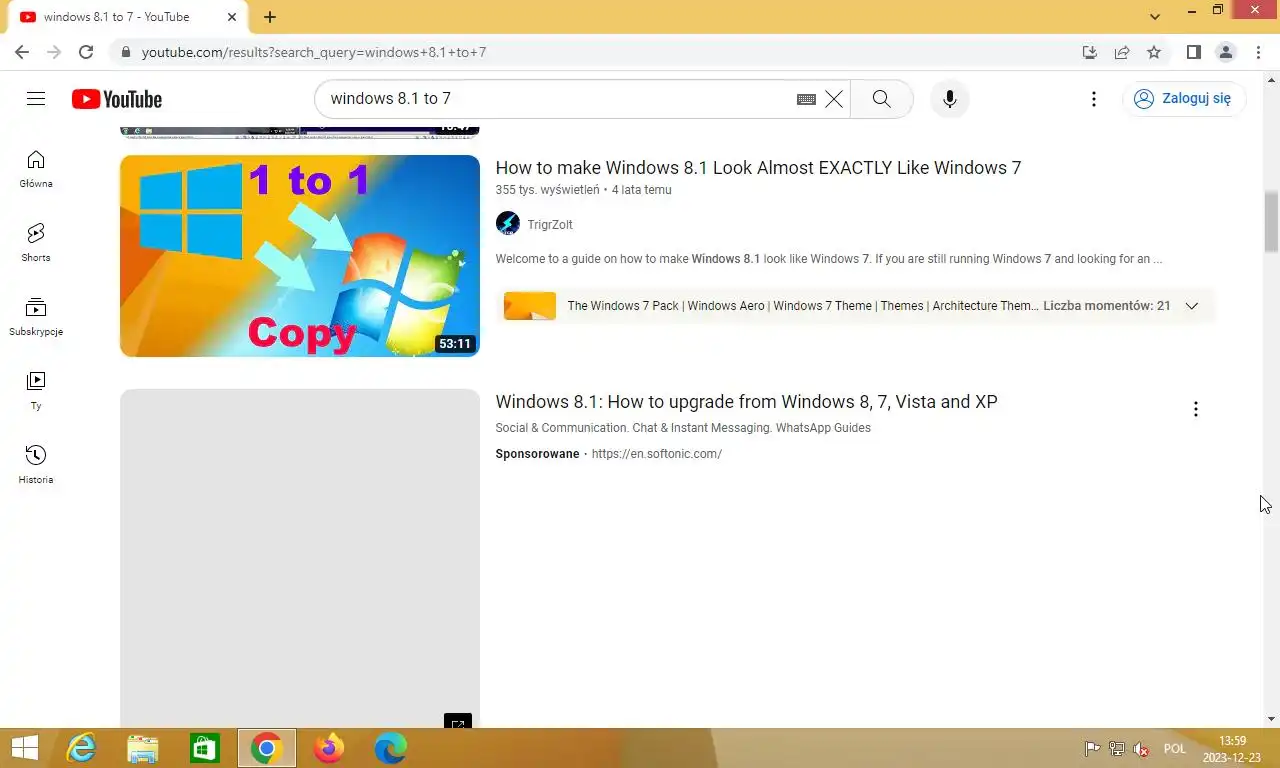The height and width of the screenshot is (768, 1280).
Task: Open Subskrypcje in the sidebar
Action: click(36, 317)
